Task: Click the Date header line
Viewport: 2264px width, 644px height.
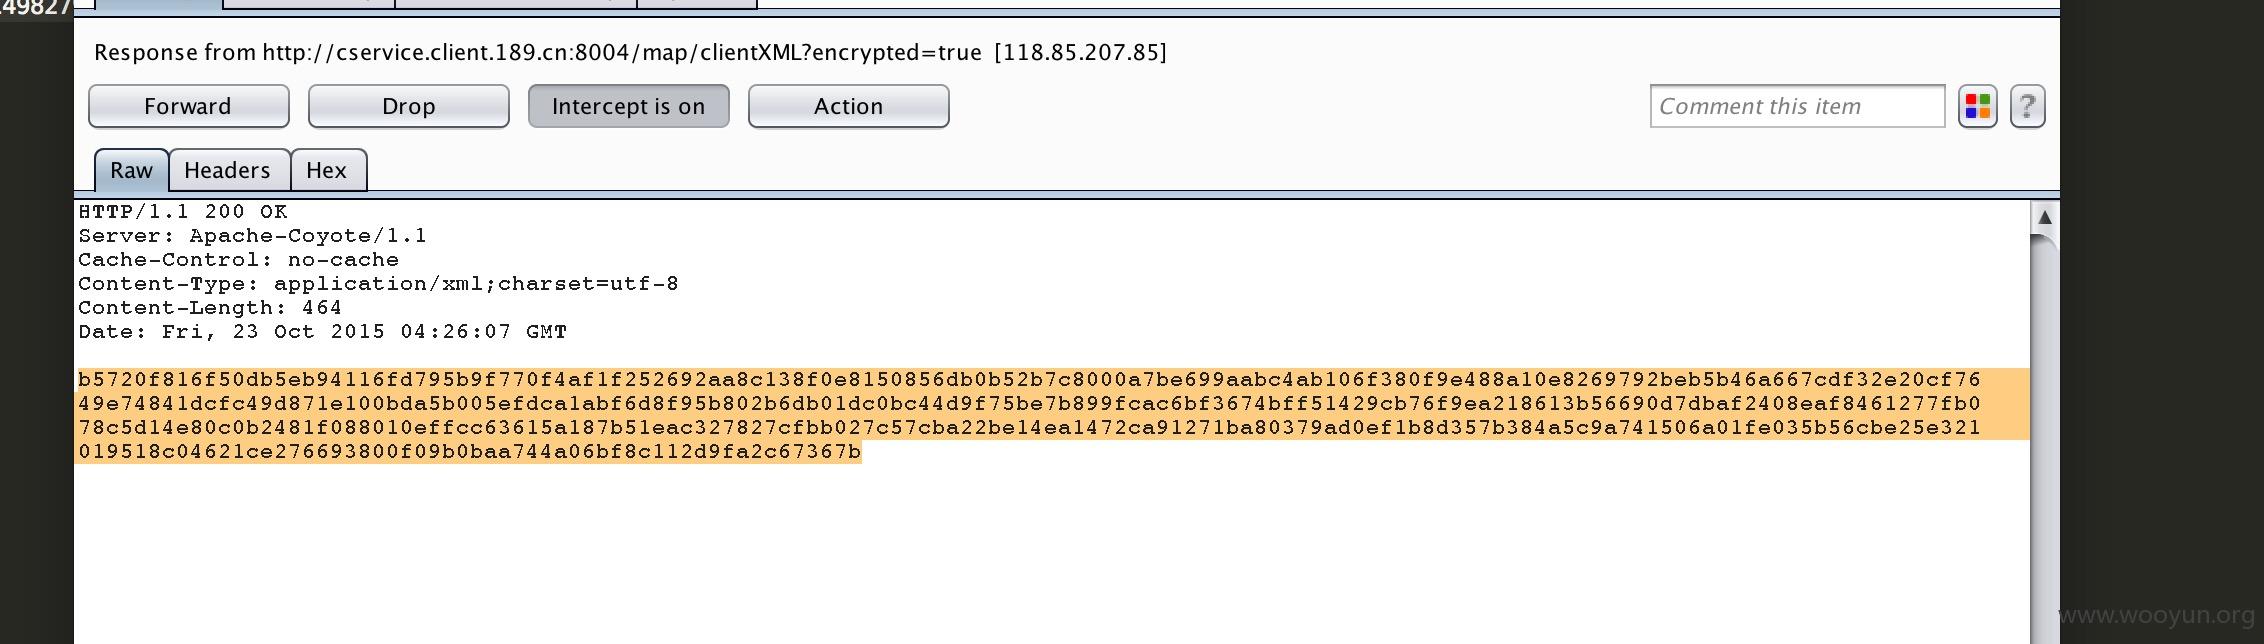Action: [x=322, y=332]
